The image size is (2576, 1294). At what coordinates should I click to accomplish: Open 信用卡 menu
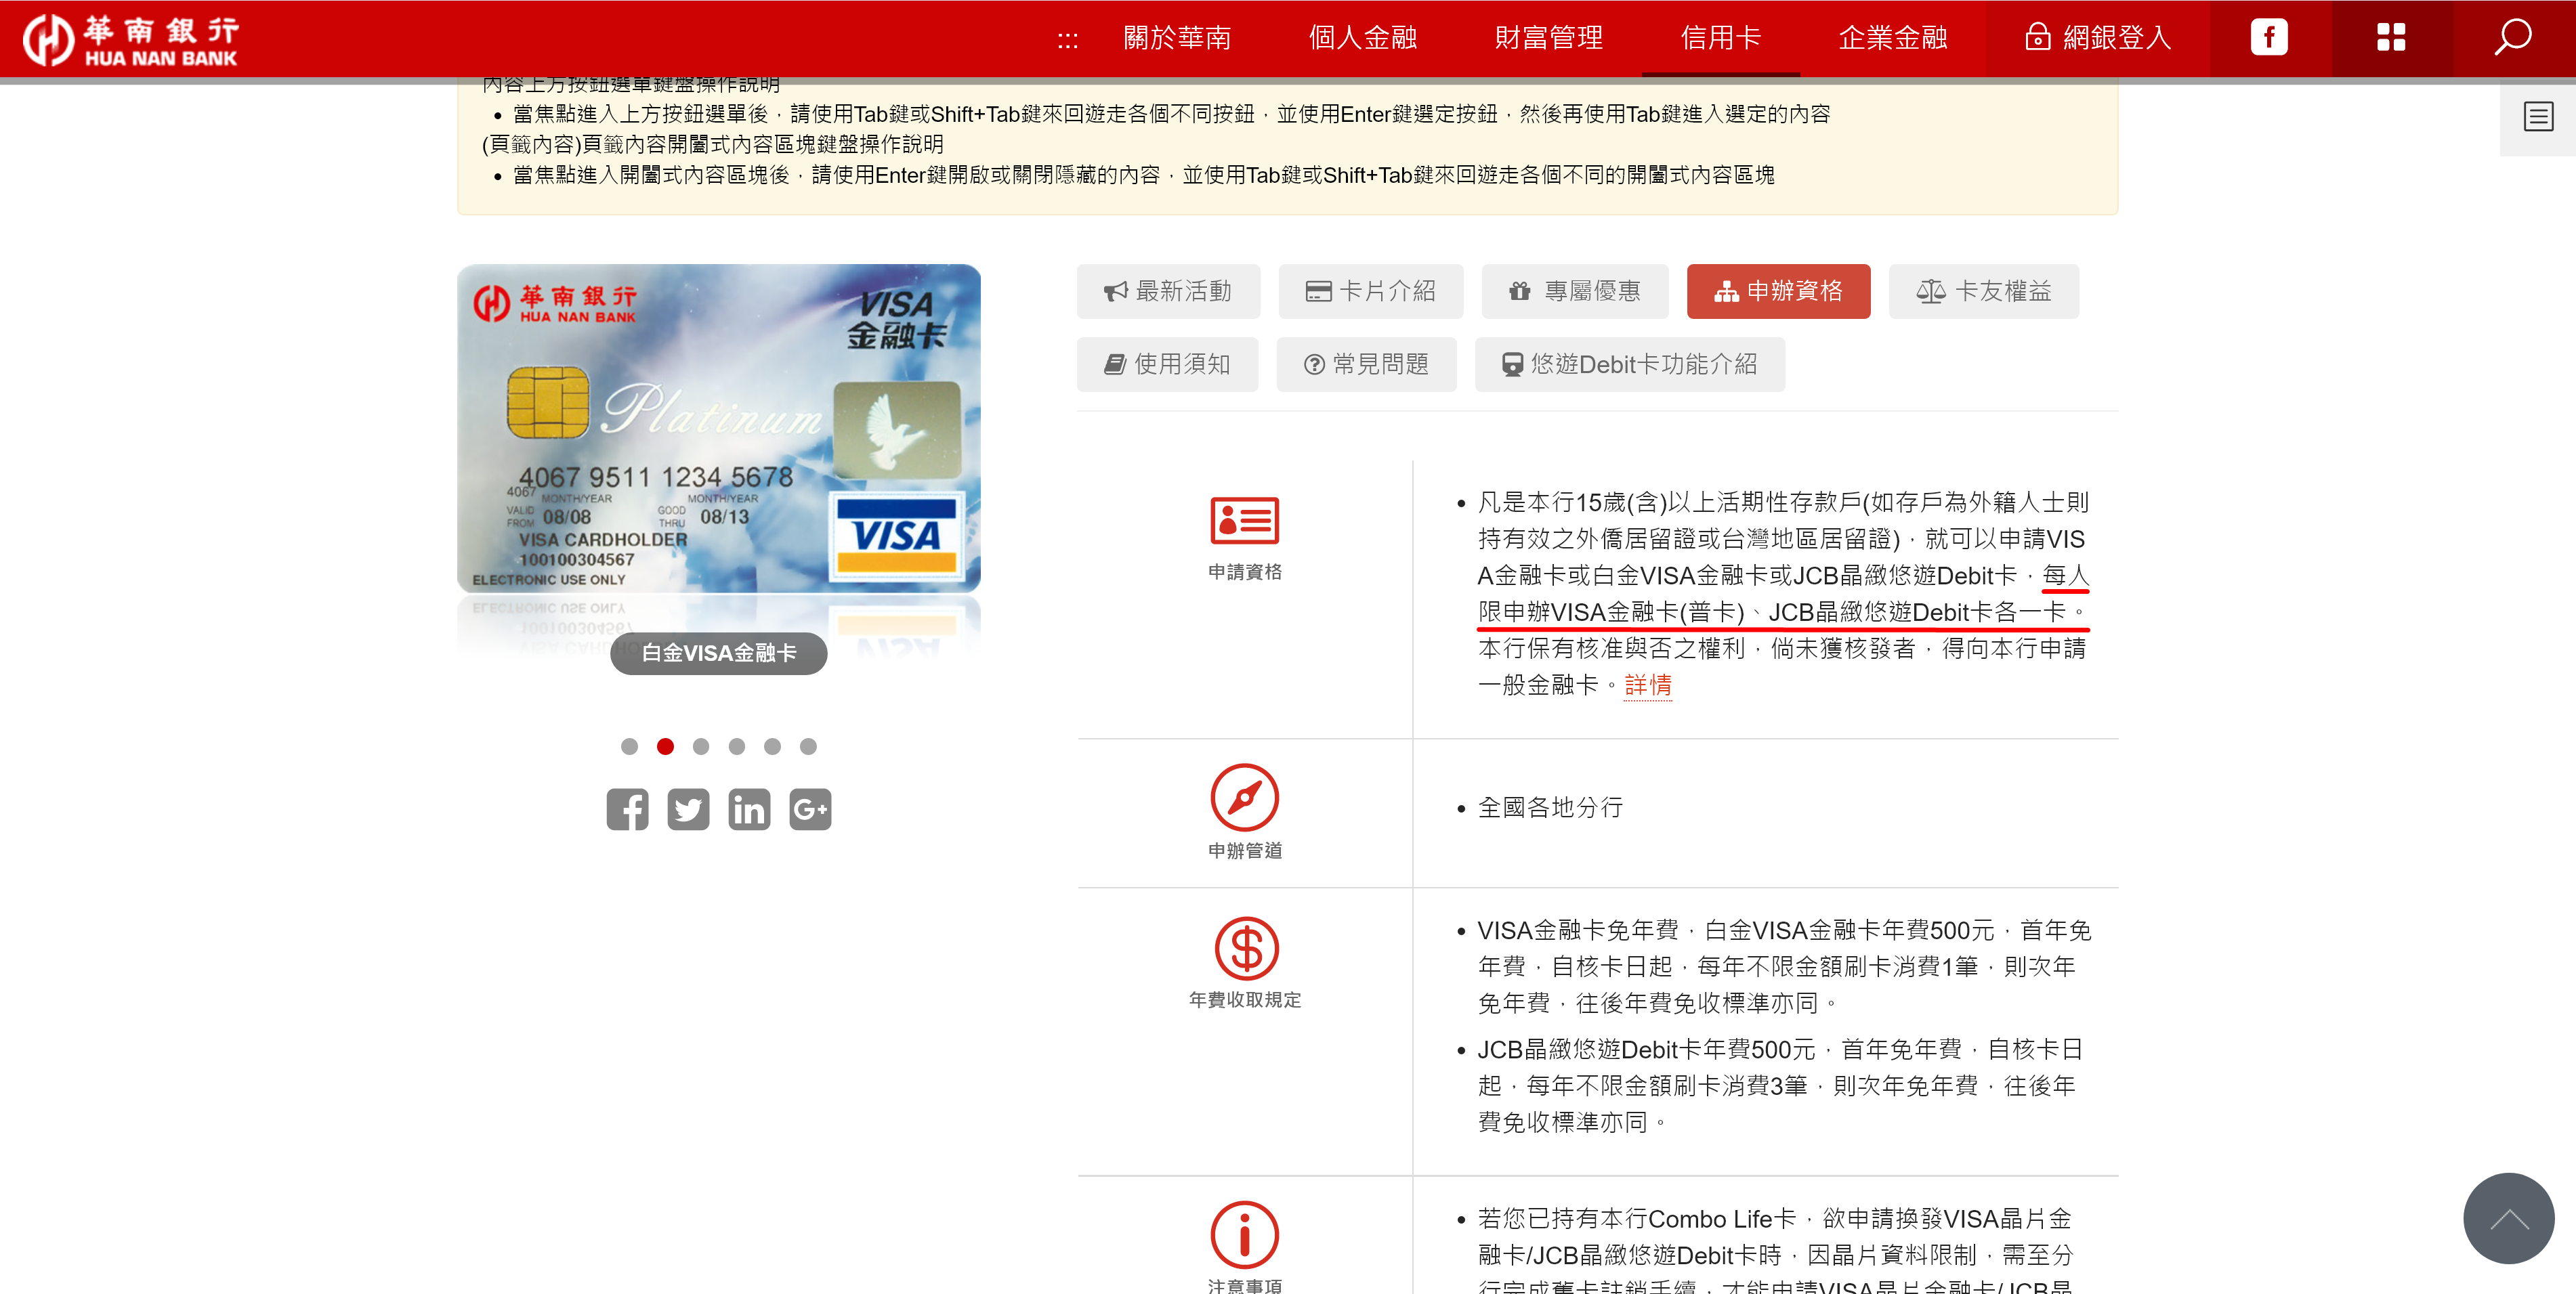tap(1720, 38)
